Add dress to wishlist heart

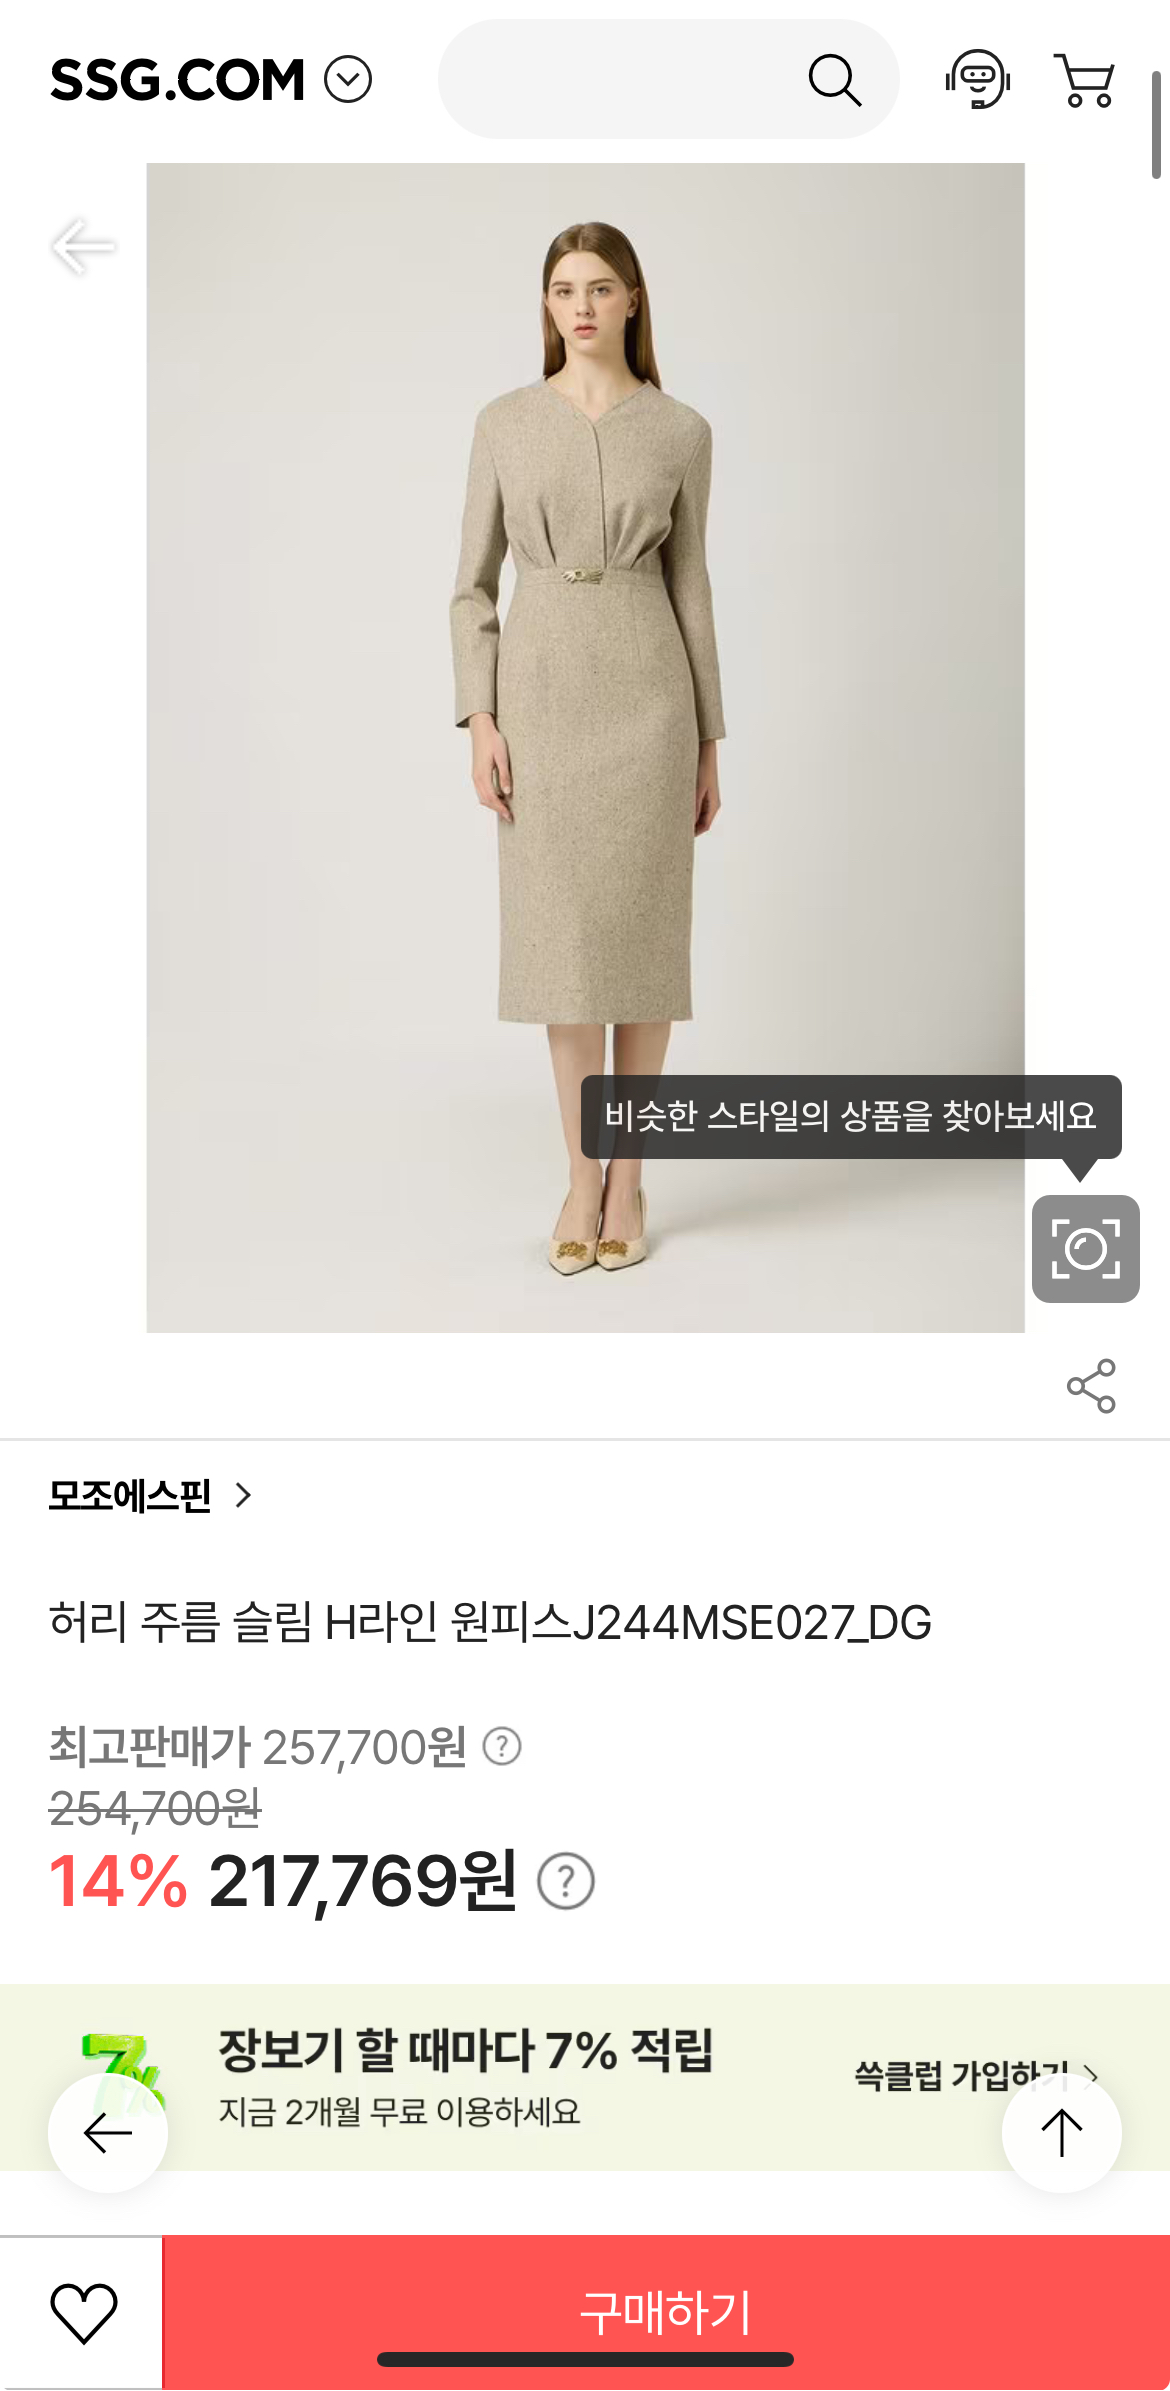83,2313
